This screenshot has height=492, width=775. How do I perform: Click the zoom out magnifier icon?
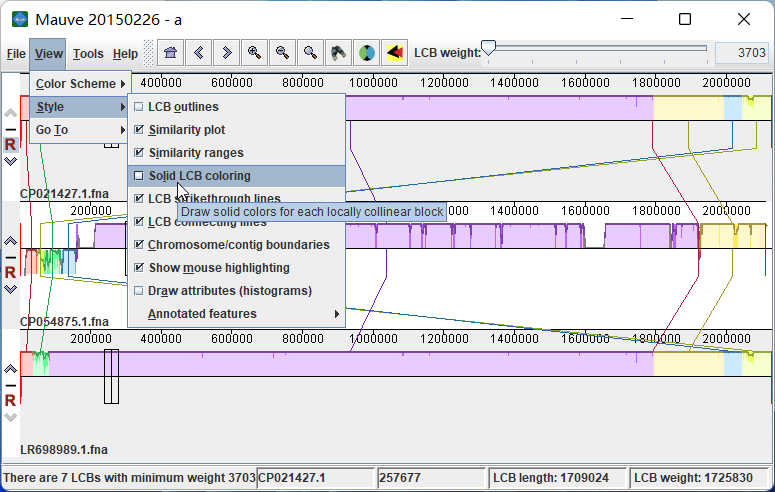tap(283, 53)
